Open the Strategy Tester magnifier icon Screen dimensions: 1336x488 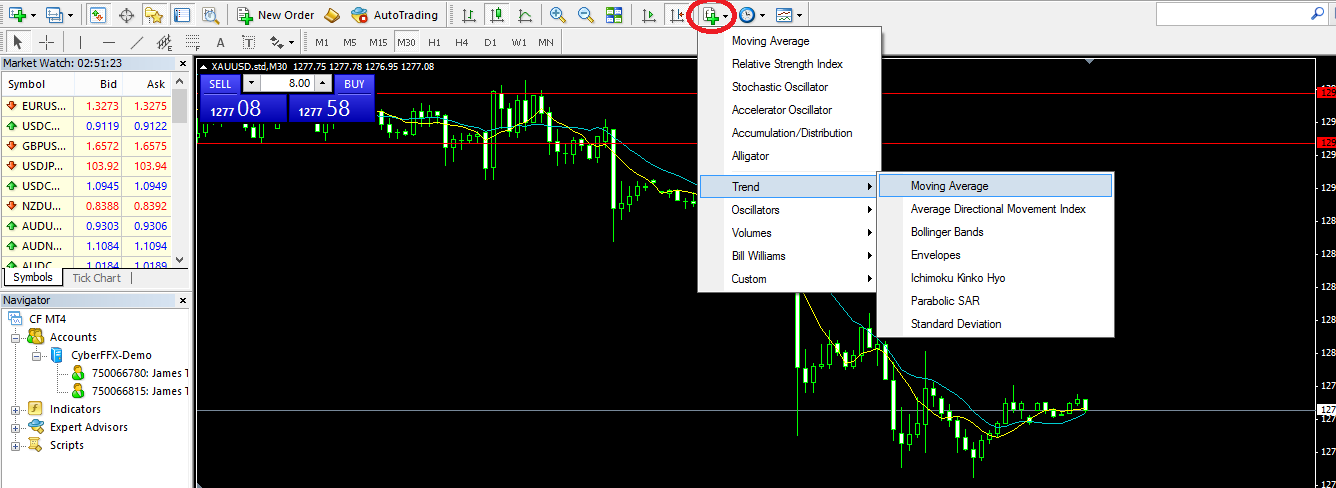coord(209,15)
